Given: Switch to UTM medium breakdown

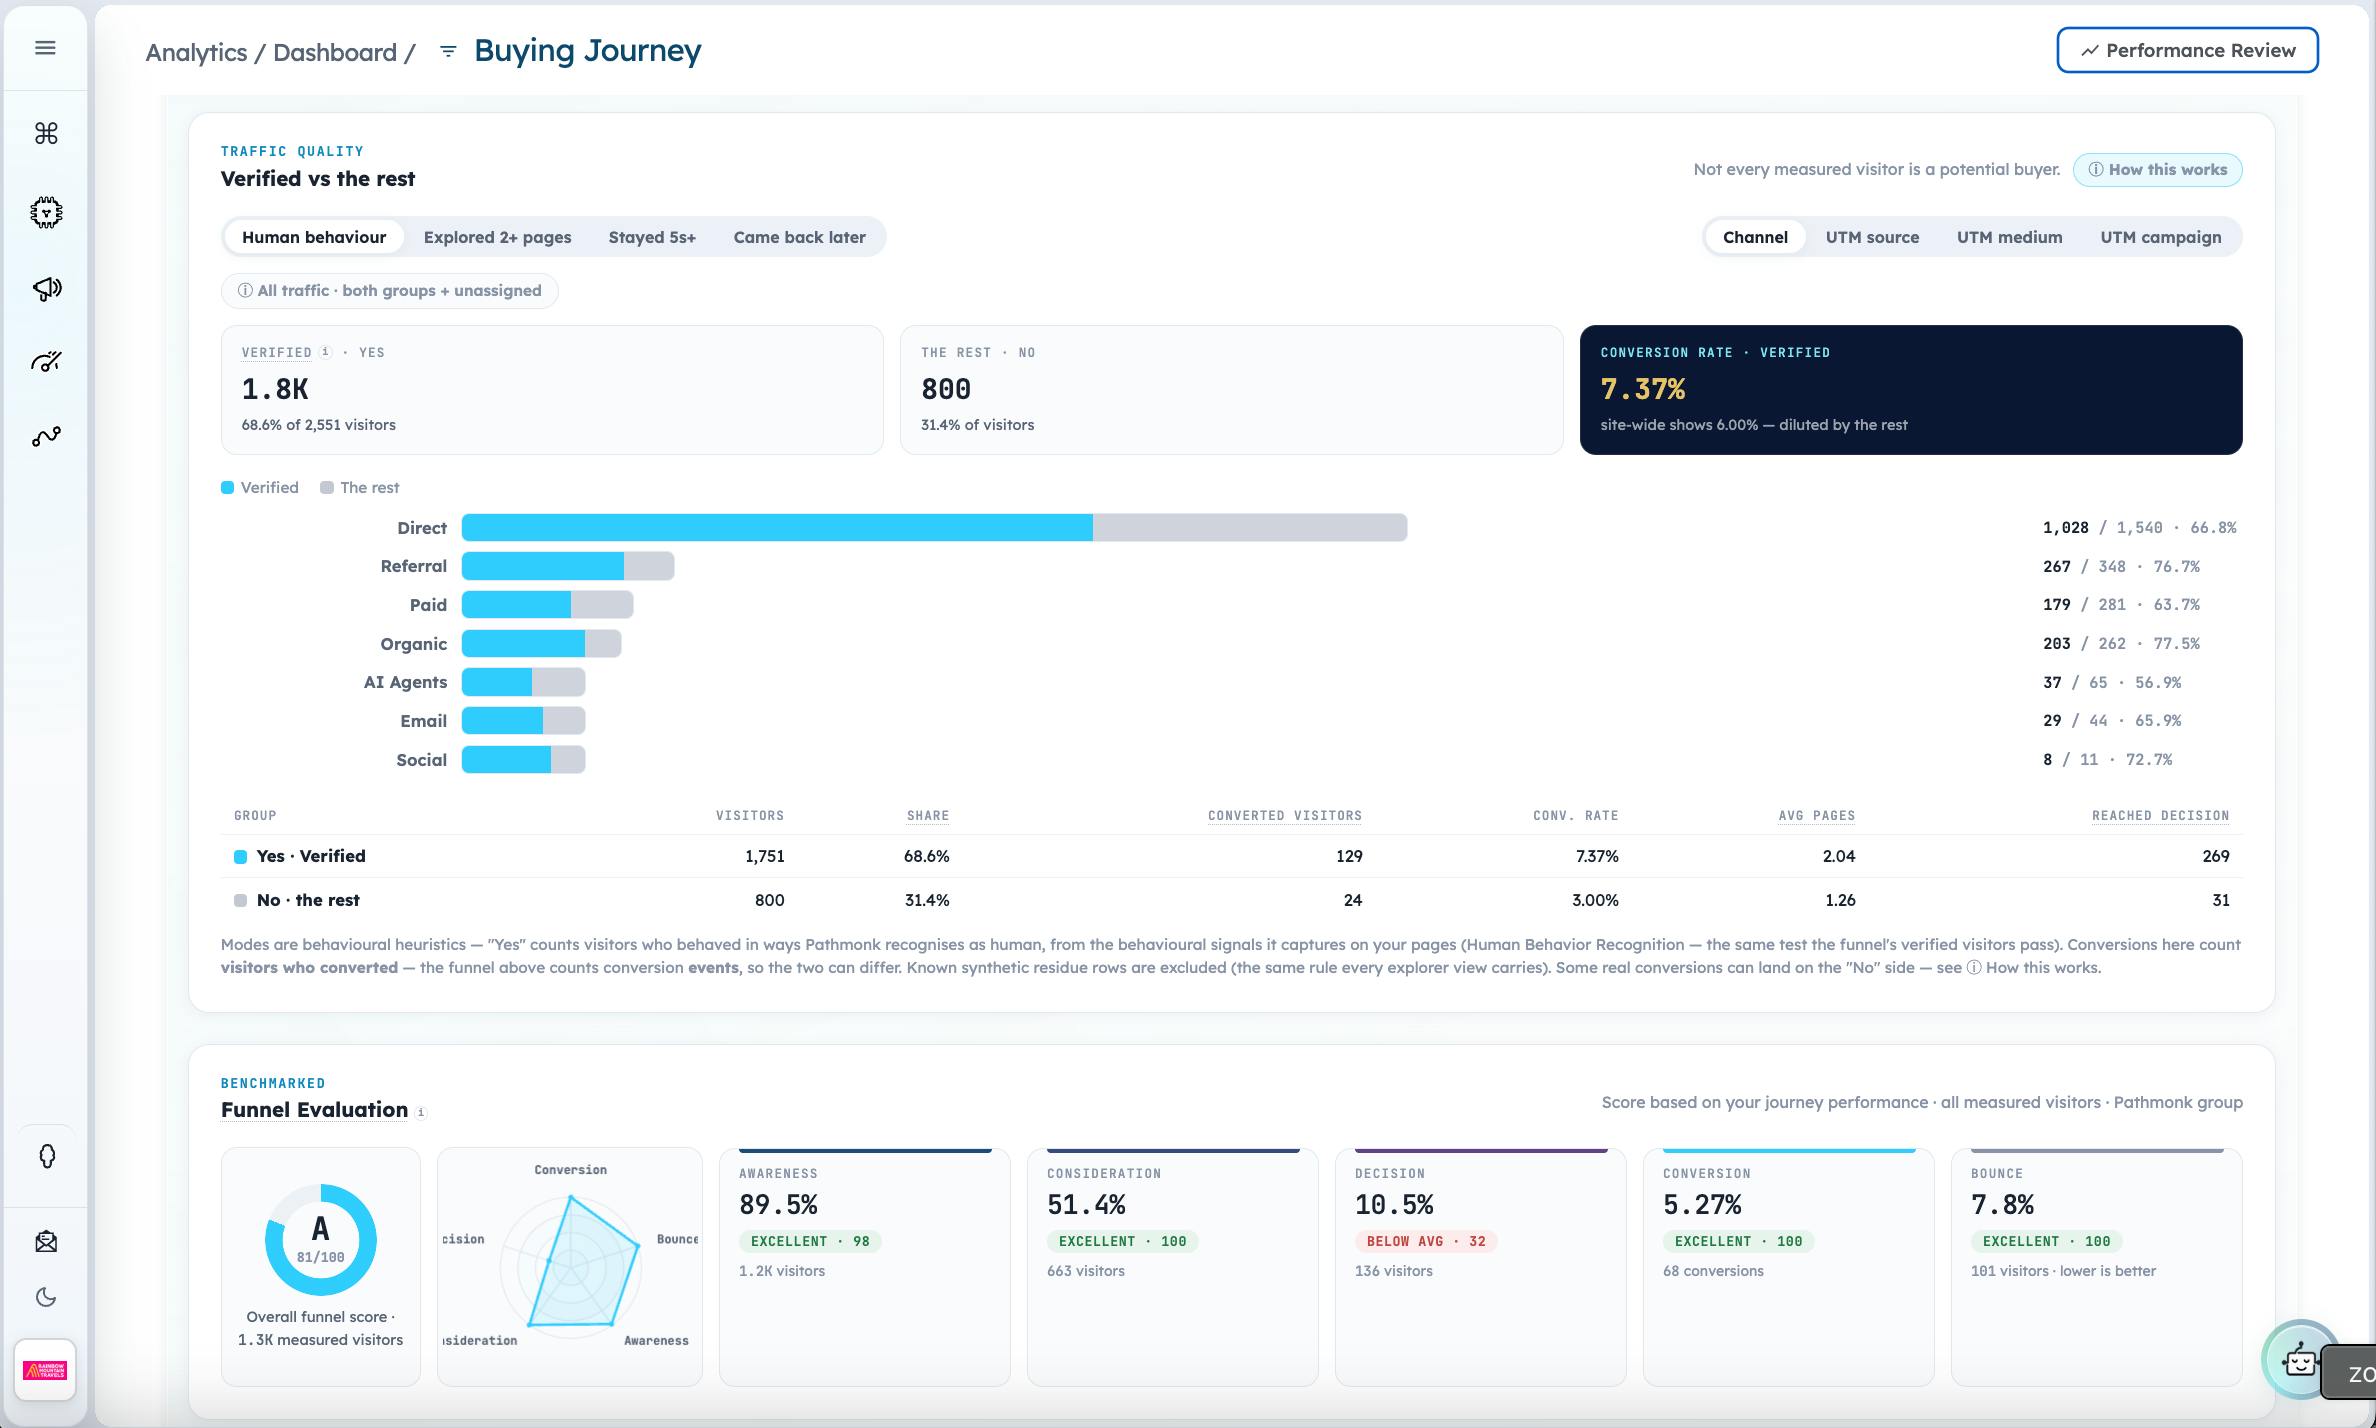Looking at the screenshot, I should pyautogui.click(x=2009, y=237).
